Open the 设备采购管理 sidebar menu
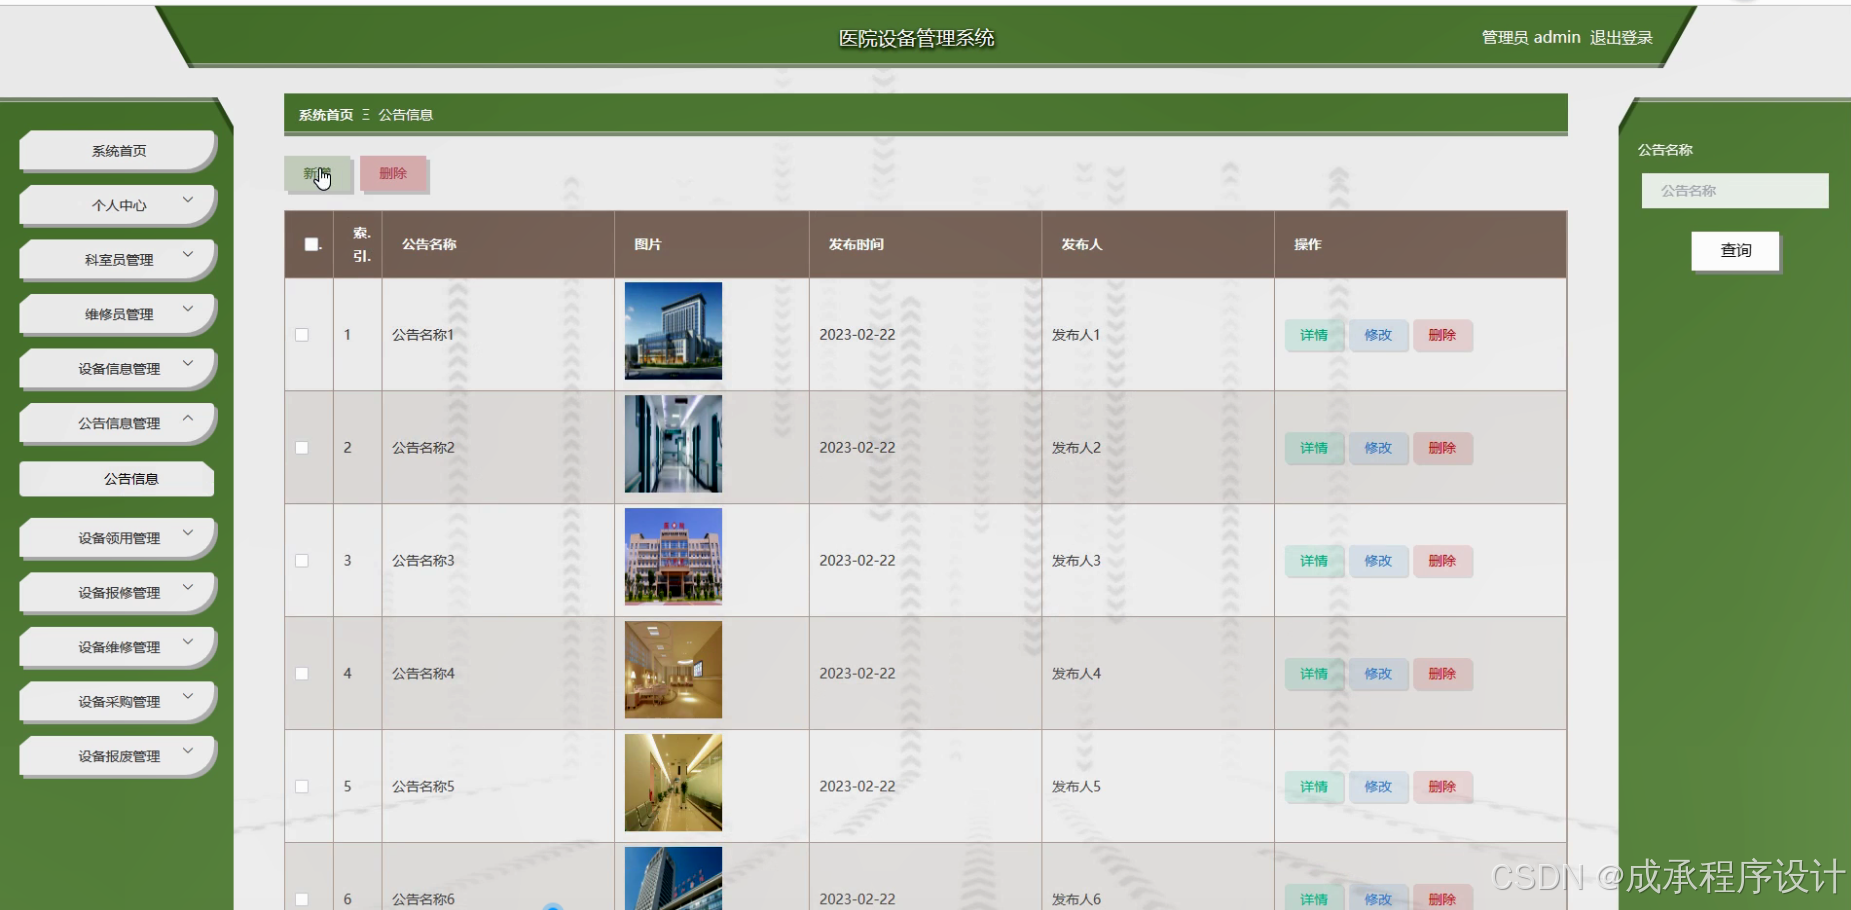Viewport: 1851px width, 910px height. [118, 702]
